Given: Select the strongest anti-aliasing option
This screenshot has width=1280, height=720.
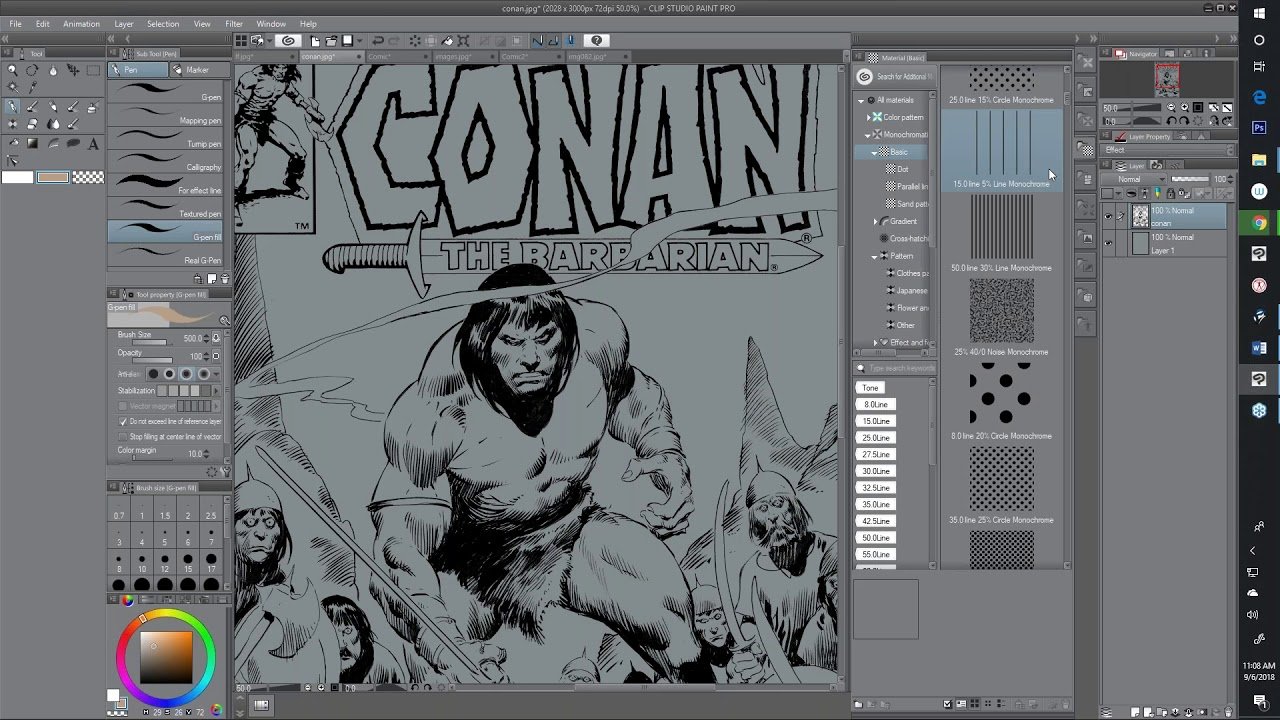Looking at the screenshot, I should 204,374.
